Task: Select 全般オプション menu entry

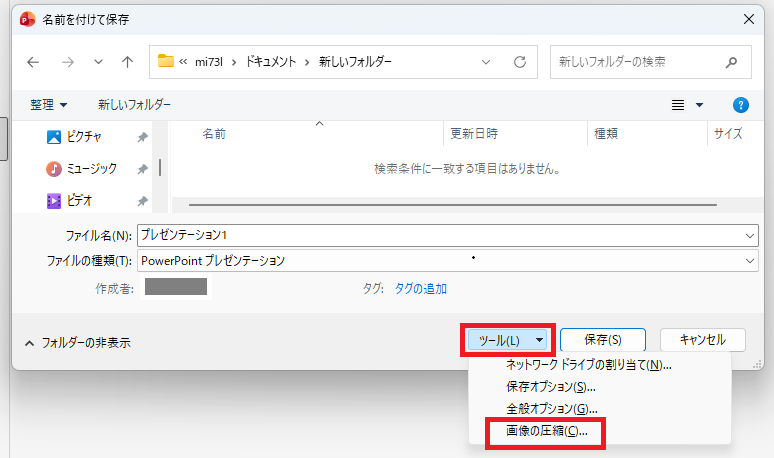Action: tap(551, 408)
